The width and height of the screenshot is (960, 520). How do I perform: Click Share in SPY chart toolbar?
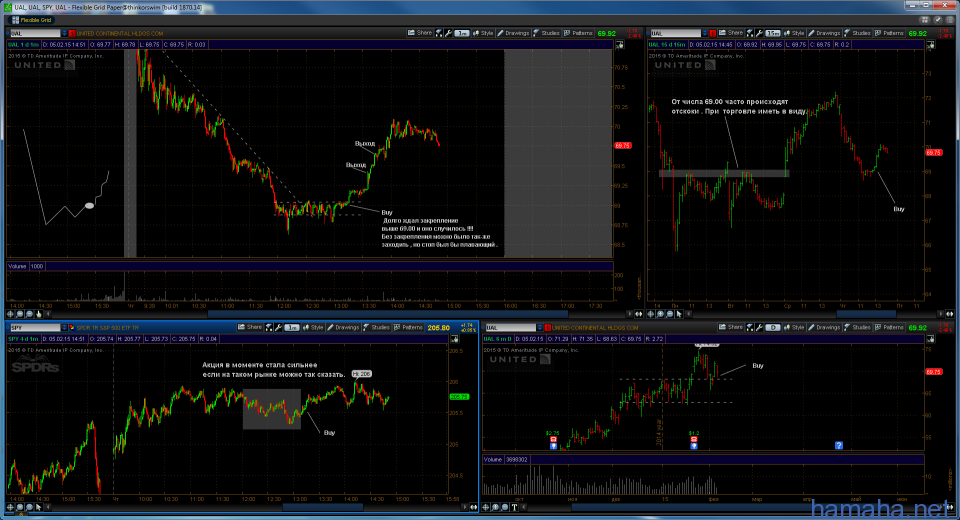point(250,328)
